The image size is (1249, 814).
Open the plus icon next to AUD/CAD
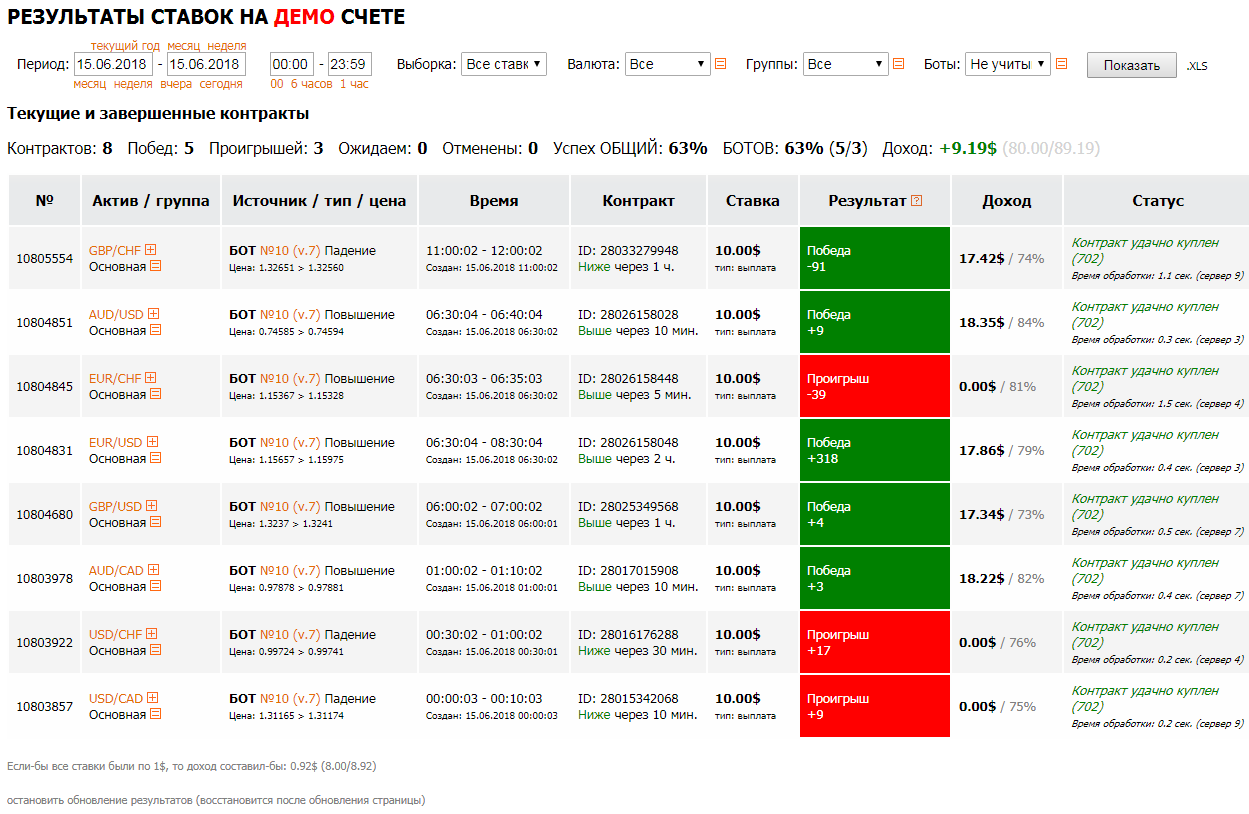point(153,570)
